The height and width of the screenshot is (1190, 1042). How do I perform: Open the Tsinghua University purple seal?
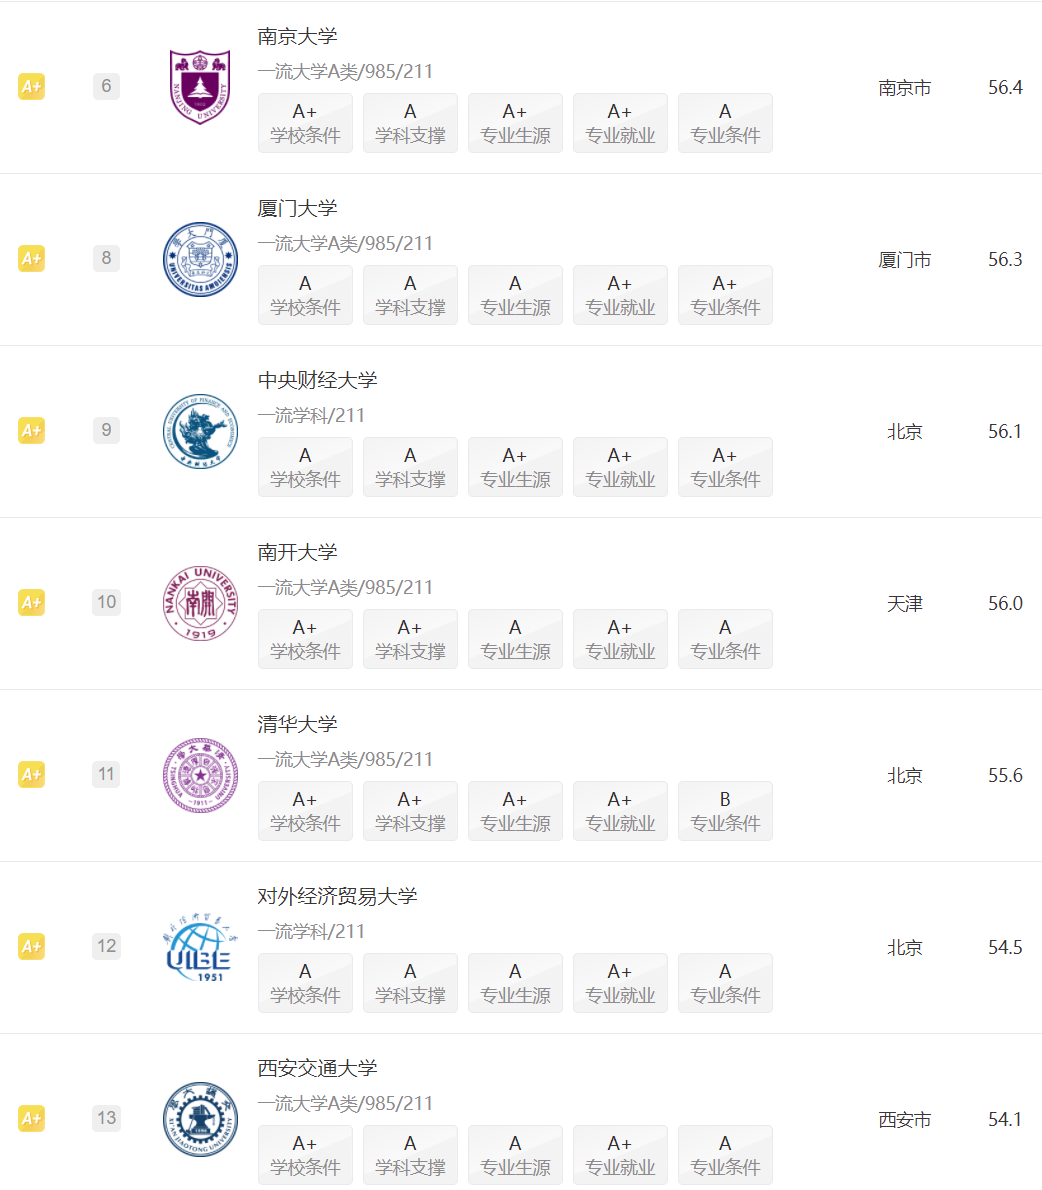point(200,775)
